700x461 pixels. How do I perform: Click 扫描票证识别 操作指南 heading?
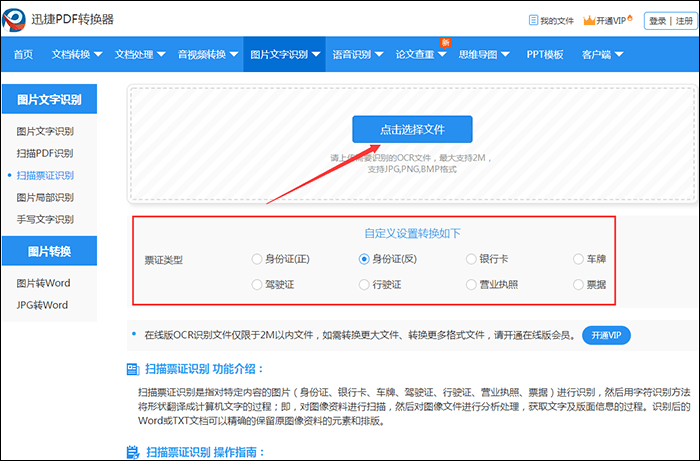tap(205, 452)
